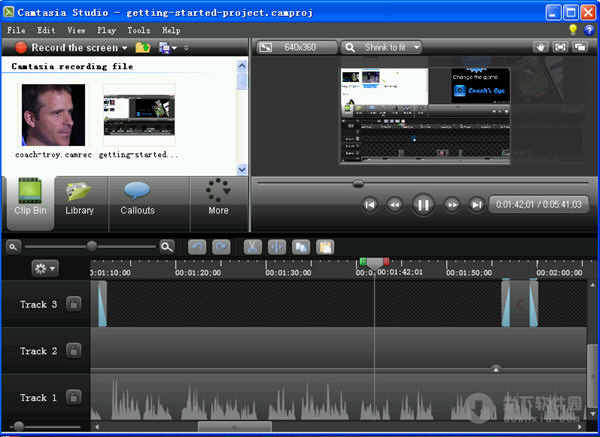This screenshot has height=437, width=600.
Task: Toggle the lock on Track 2
Action: pyautogui.click(x=73, y=351)
